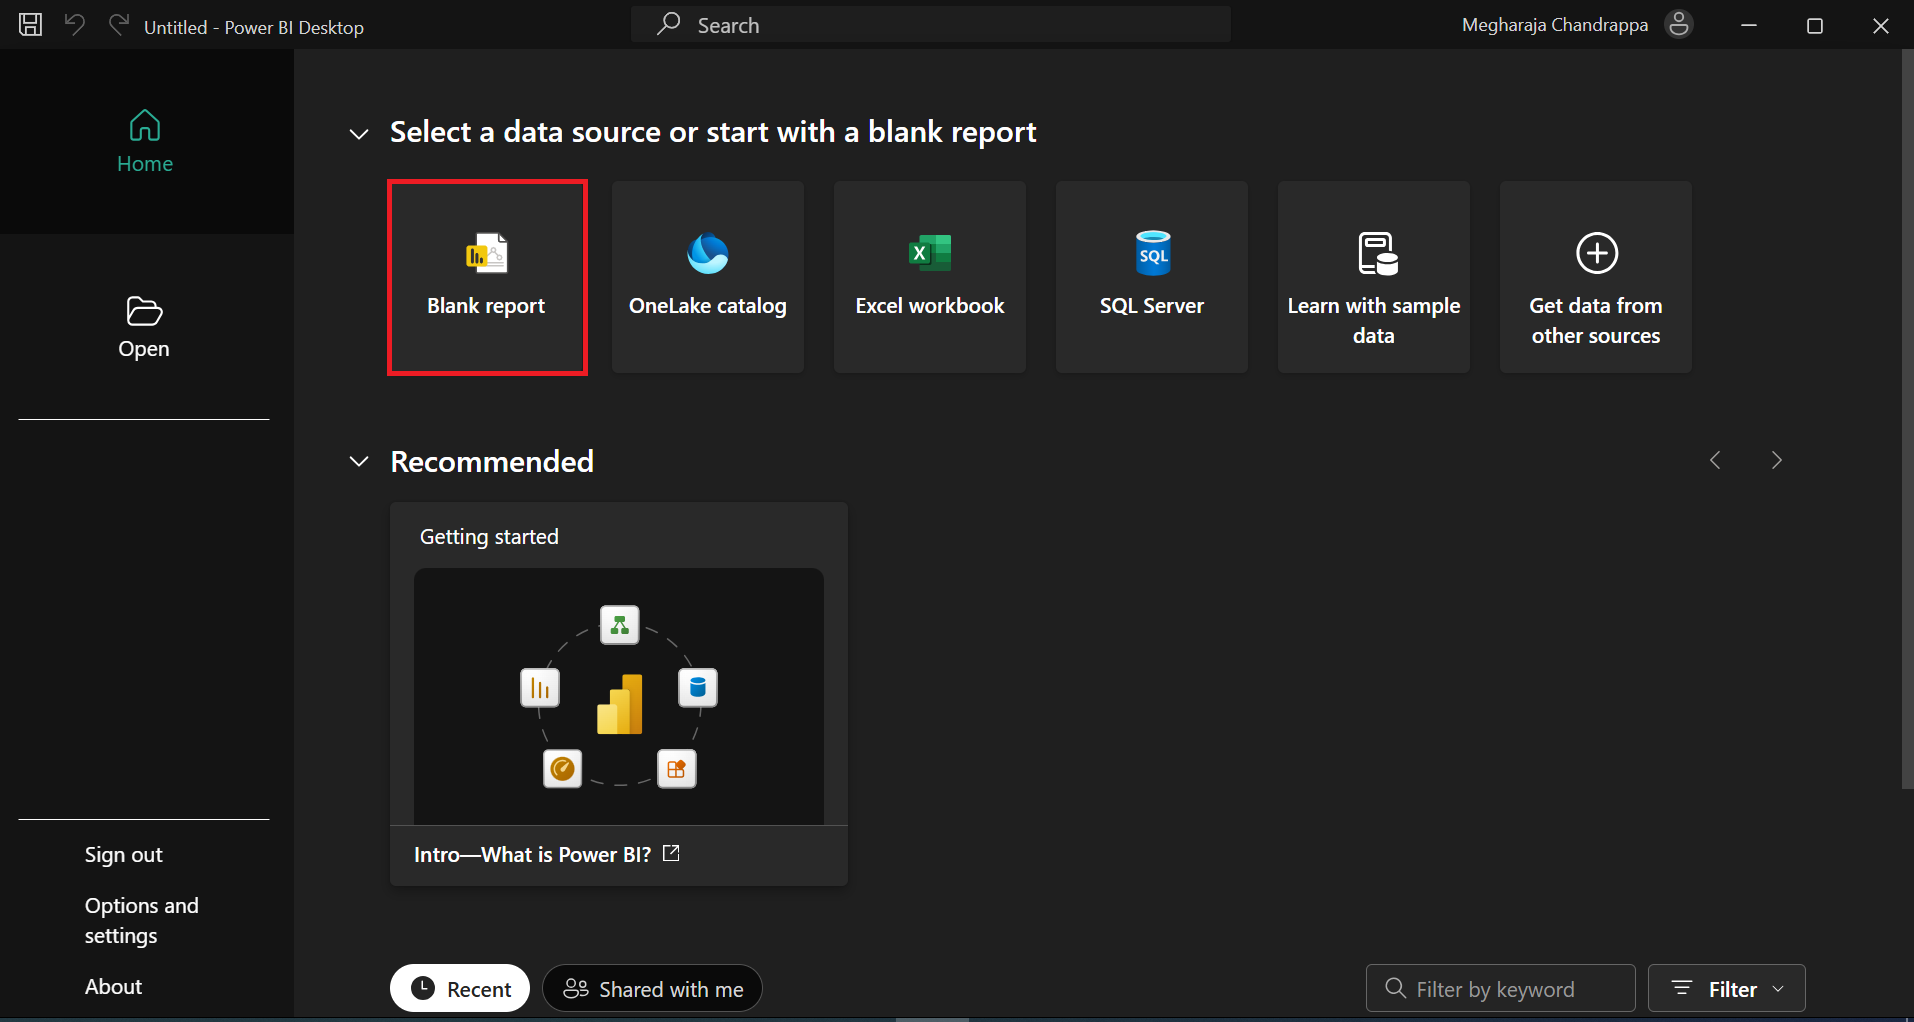Switch to the Recent tab
Screen dimensions: 1914x1022
click(x=460, y=989)
